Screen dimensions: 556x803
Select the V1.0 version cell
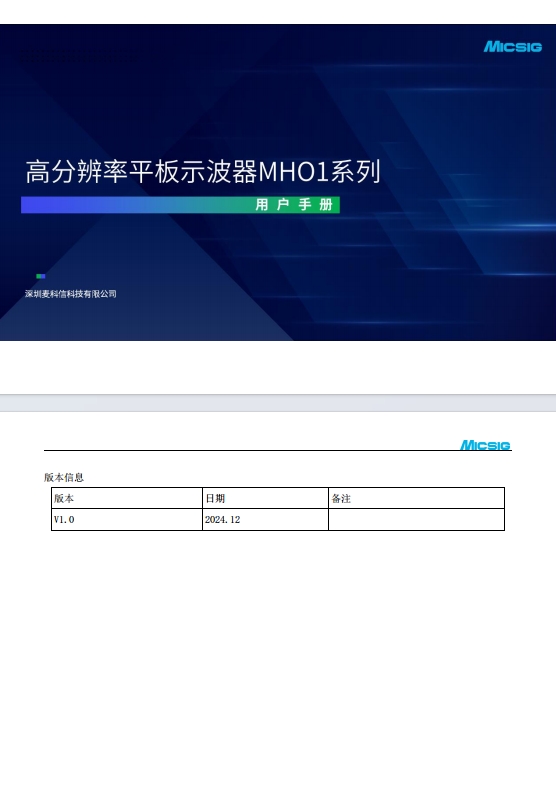coord(127,519)
